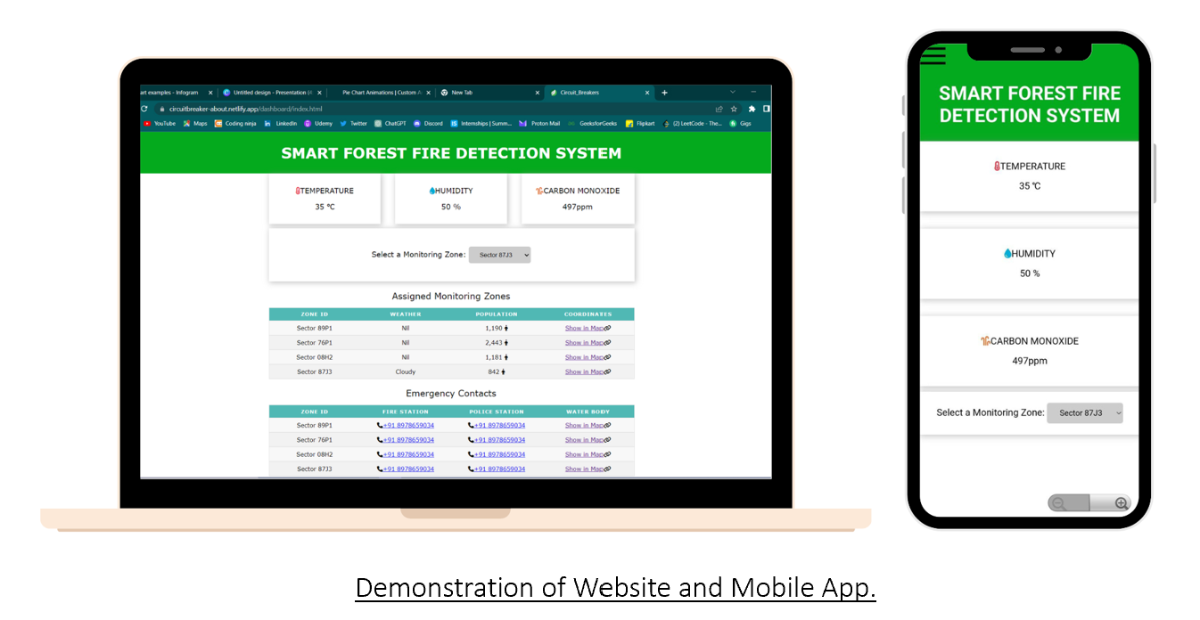Click the FIRE STATION column header
Image resolution: width=1200 pixels, height=620 pixels.
405,411
